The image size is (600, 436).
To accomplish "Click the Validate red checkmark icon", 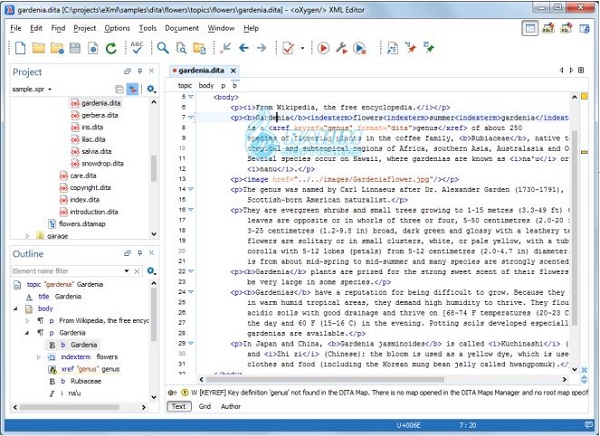I will click(x=289, y=48).
